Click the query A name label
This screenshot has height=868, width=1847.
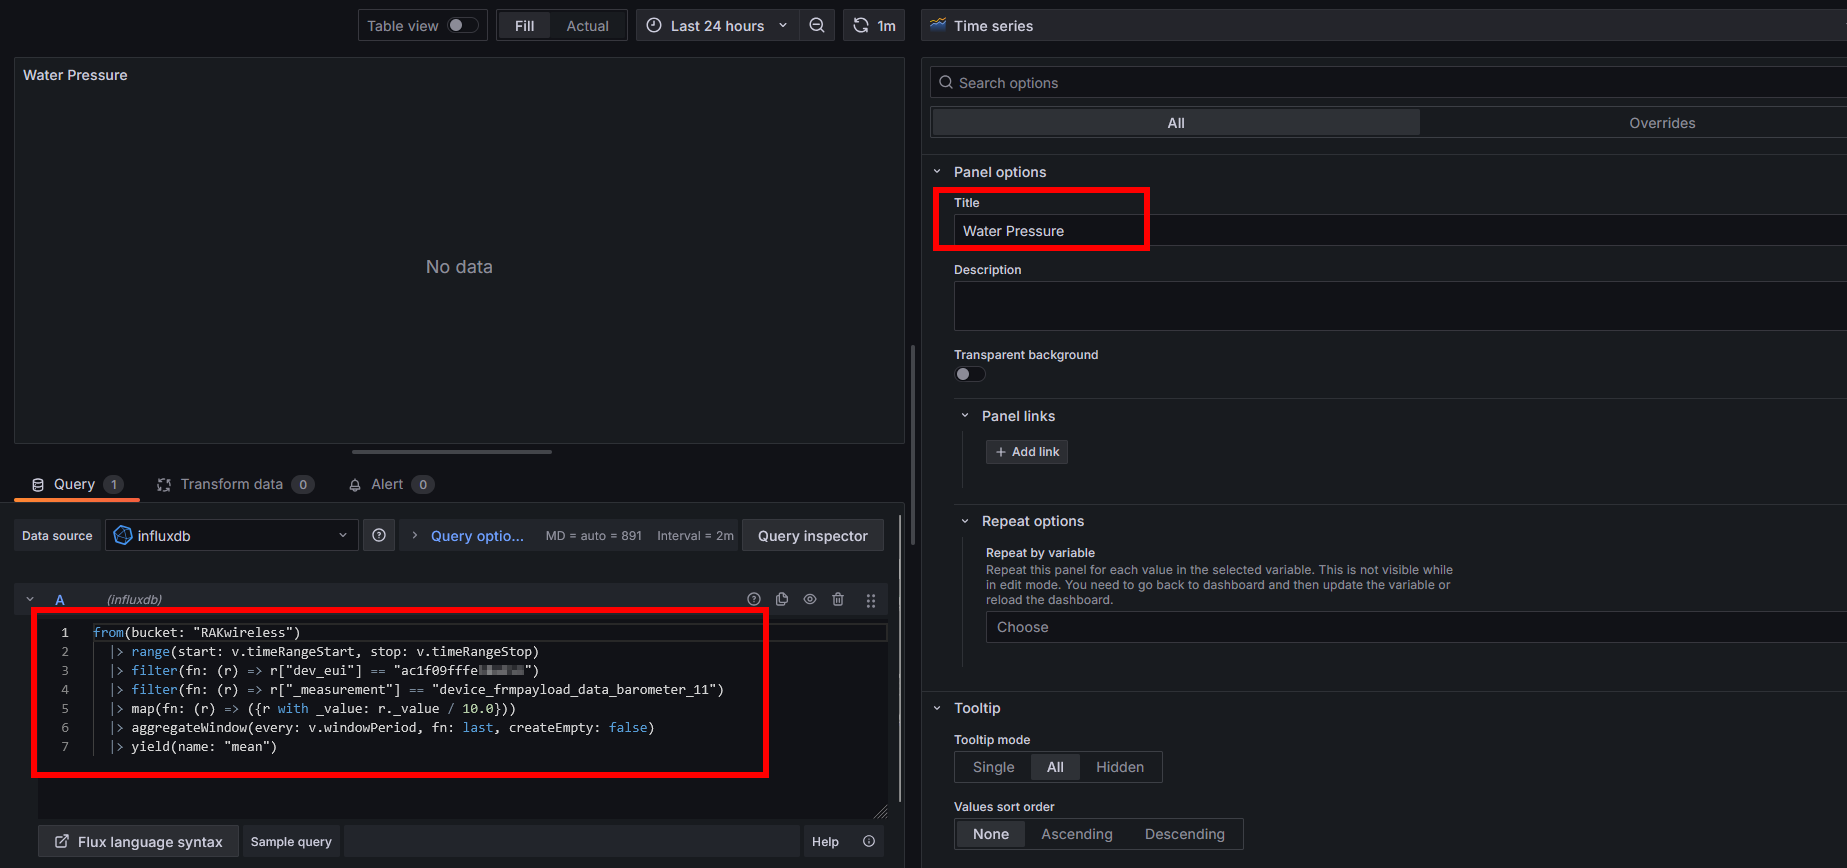coord(60,600)
